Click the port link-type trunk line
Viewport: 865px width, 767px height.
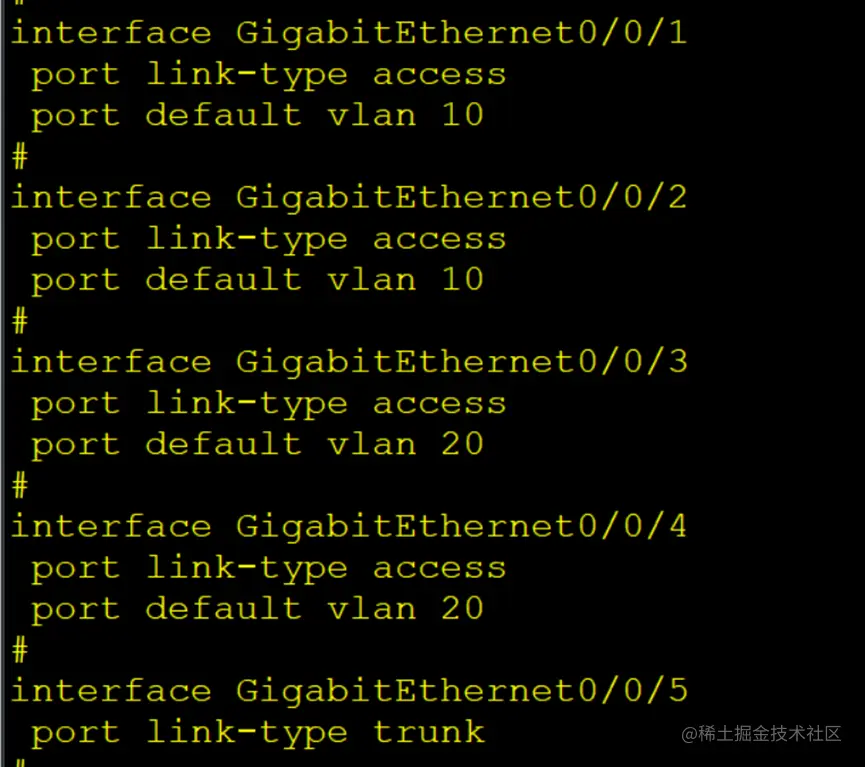pos(258,733)
